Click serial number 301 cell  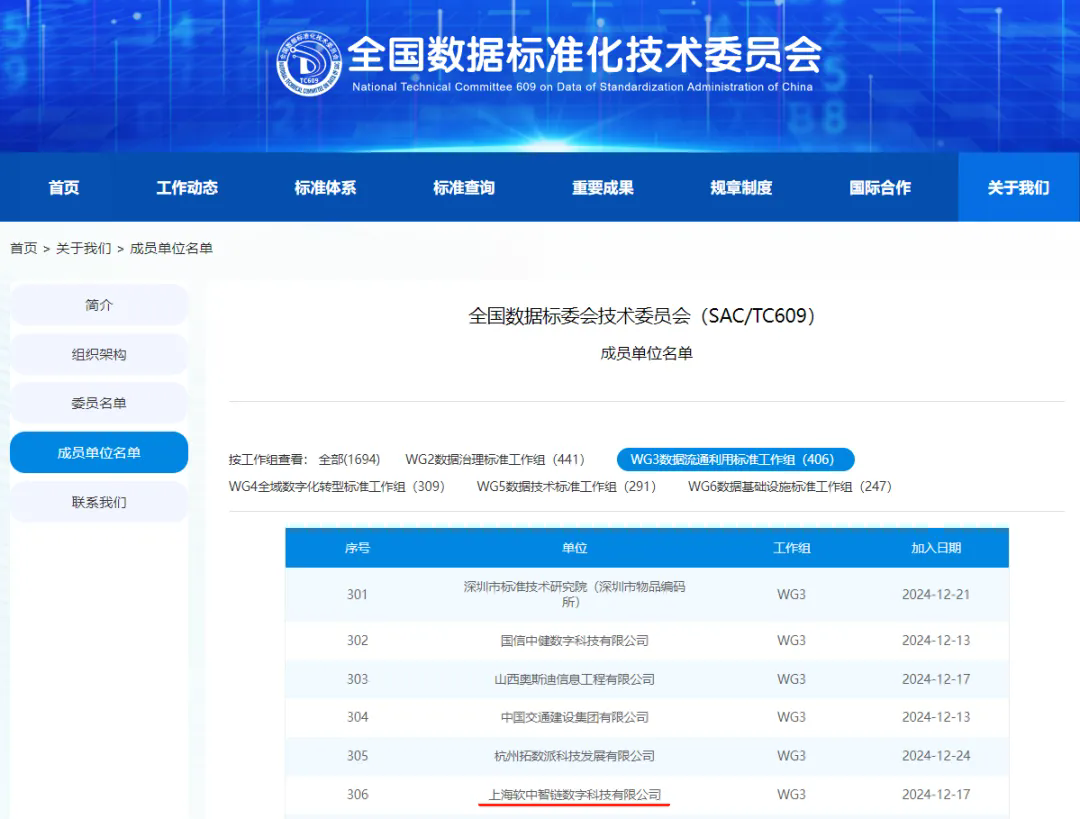[357, 594]
